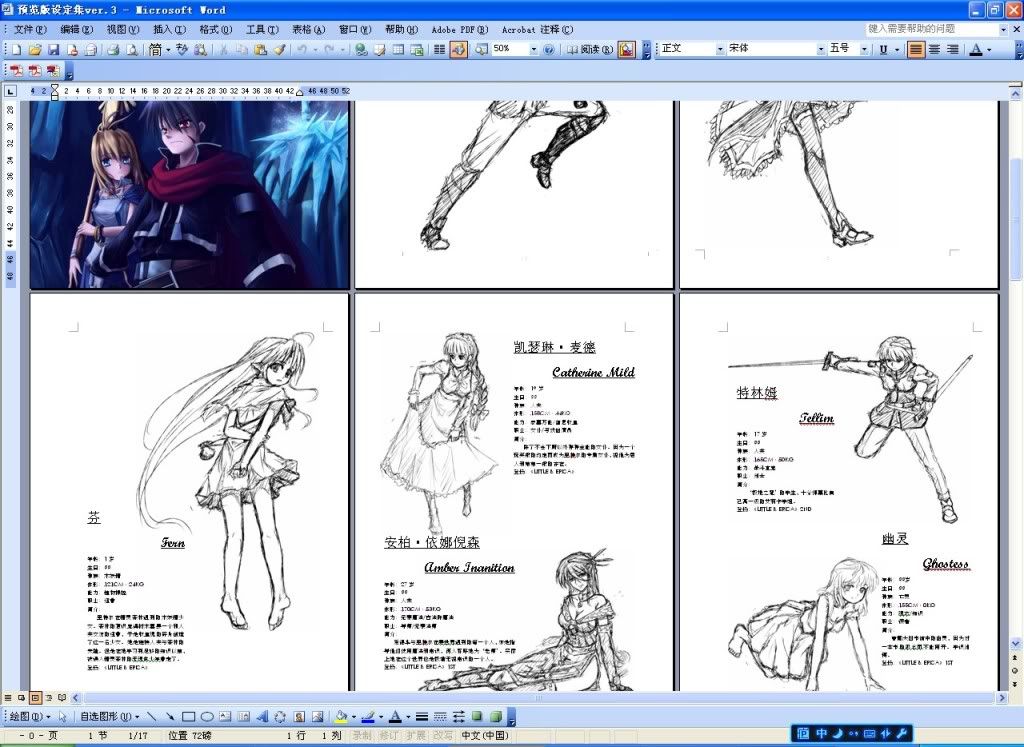Select the Rectangle shape tool

pos(188,716)
